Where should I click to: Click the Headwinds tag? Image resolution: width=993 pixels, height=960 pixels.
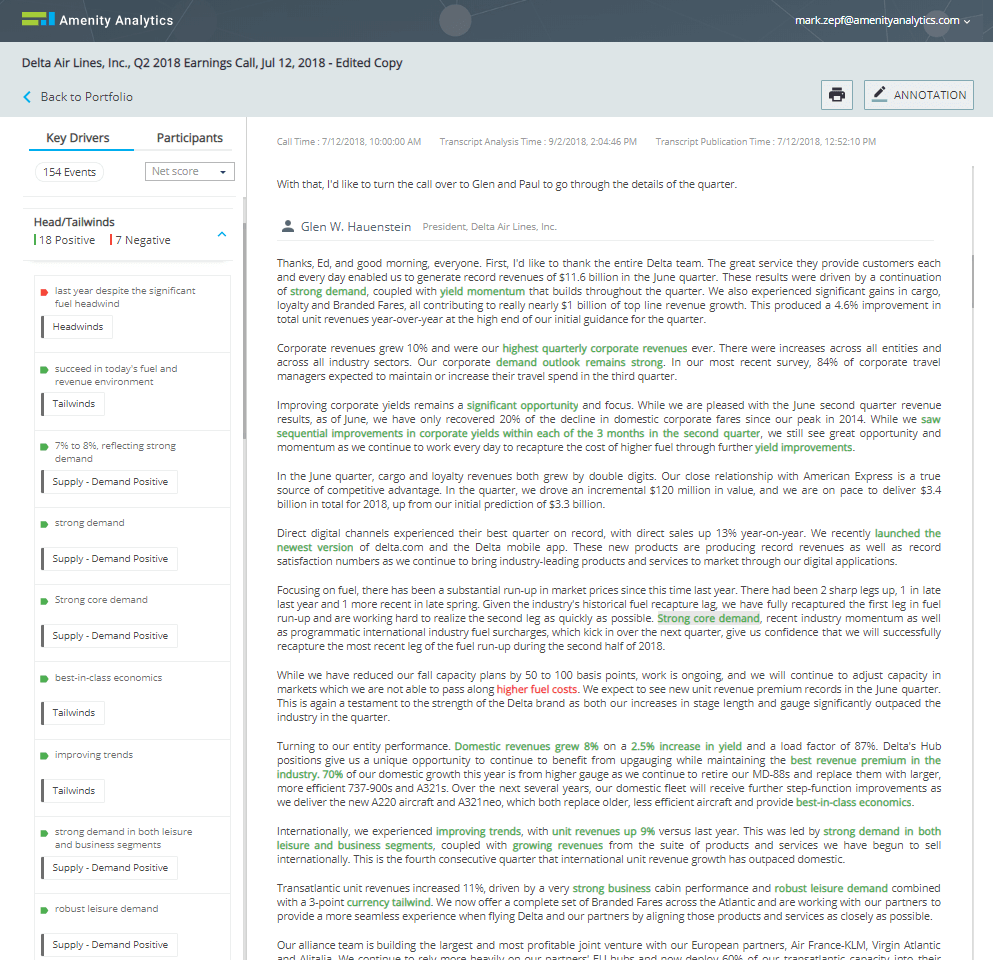(77, 327)
